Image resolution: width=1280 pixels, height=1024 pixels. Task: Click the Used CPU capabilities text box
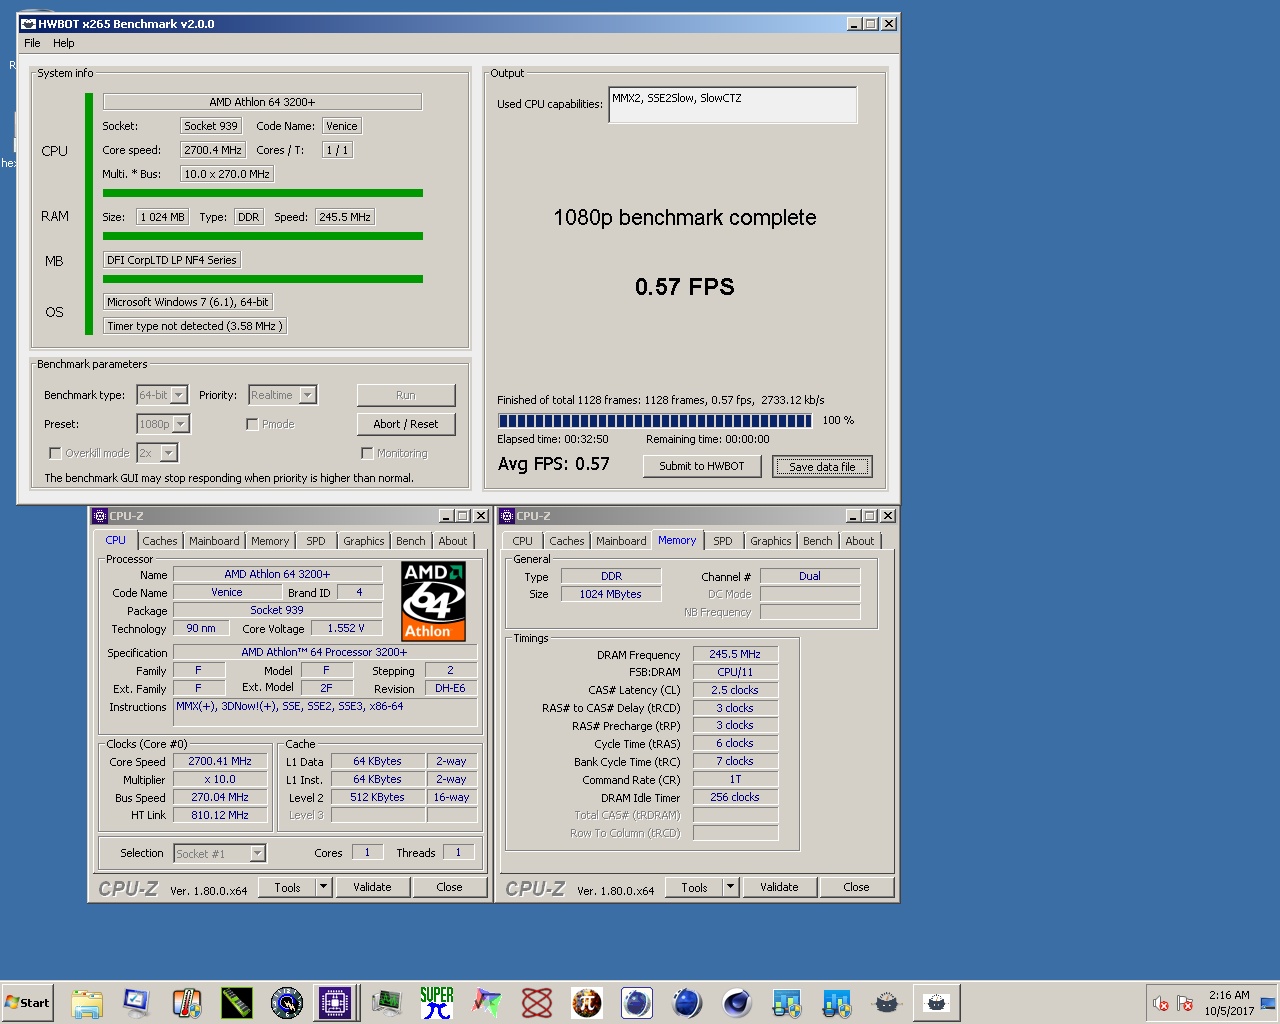click(732, 105)
